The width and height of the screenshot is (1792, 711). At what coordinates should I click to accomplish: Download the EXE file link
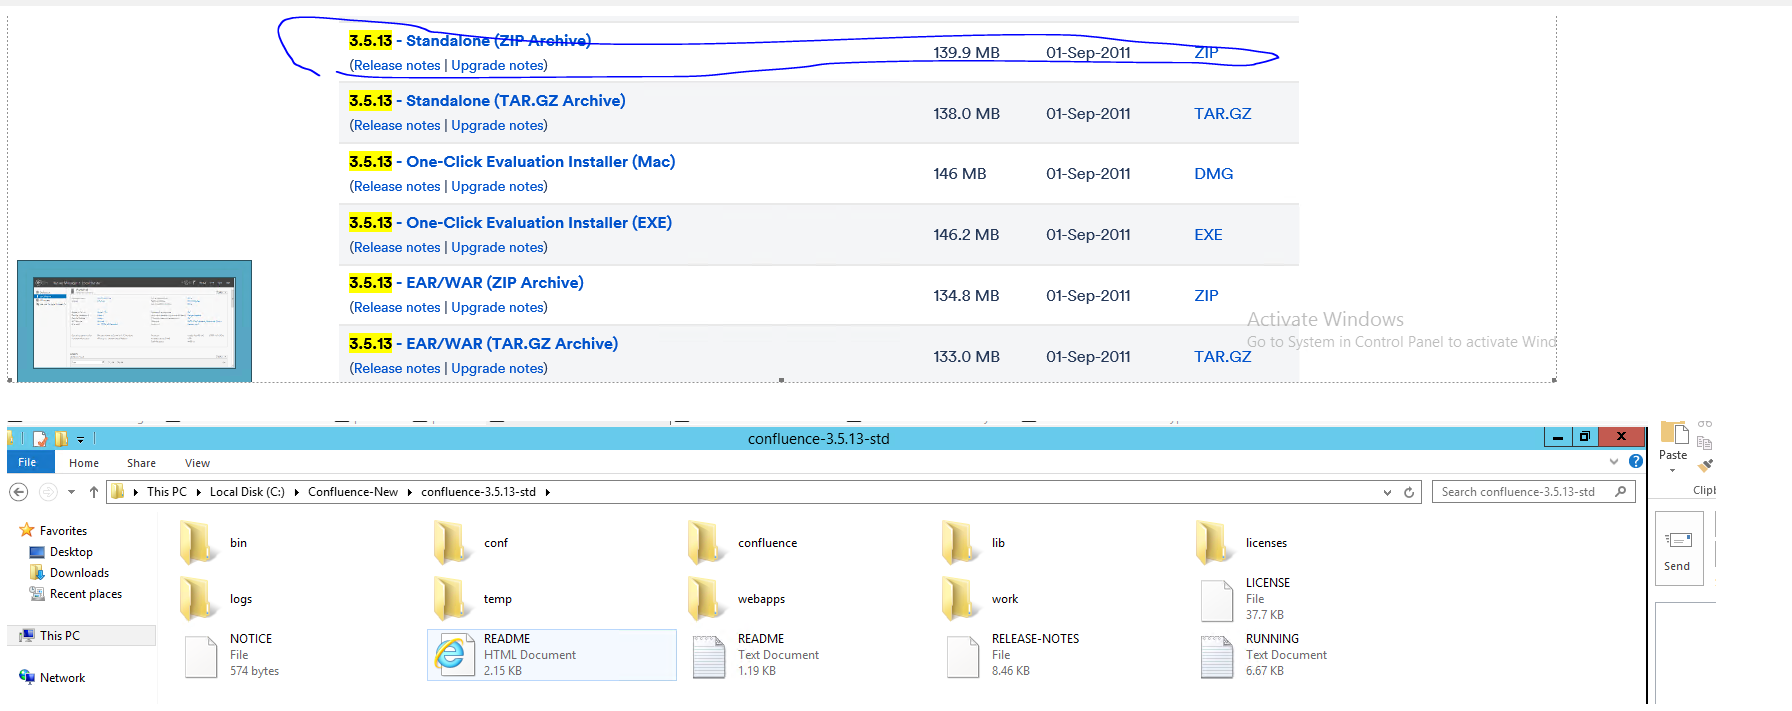[x=1208, y=235]
